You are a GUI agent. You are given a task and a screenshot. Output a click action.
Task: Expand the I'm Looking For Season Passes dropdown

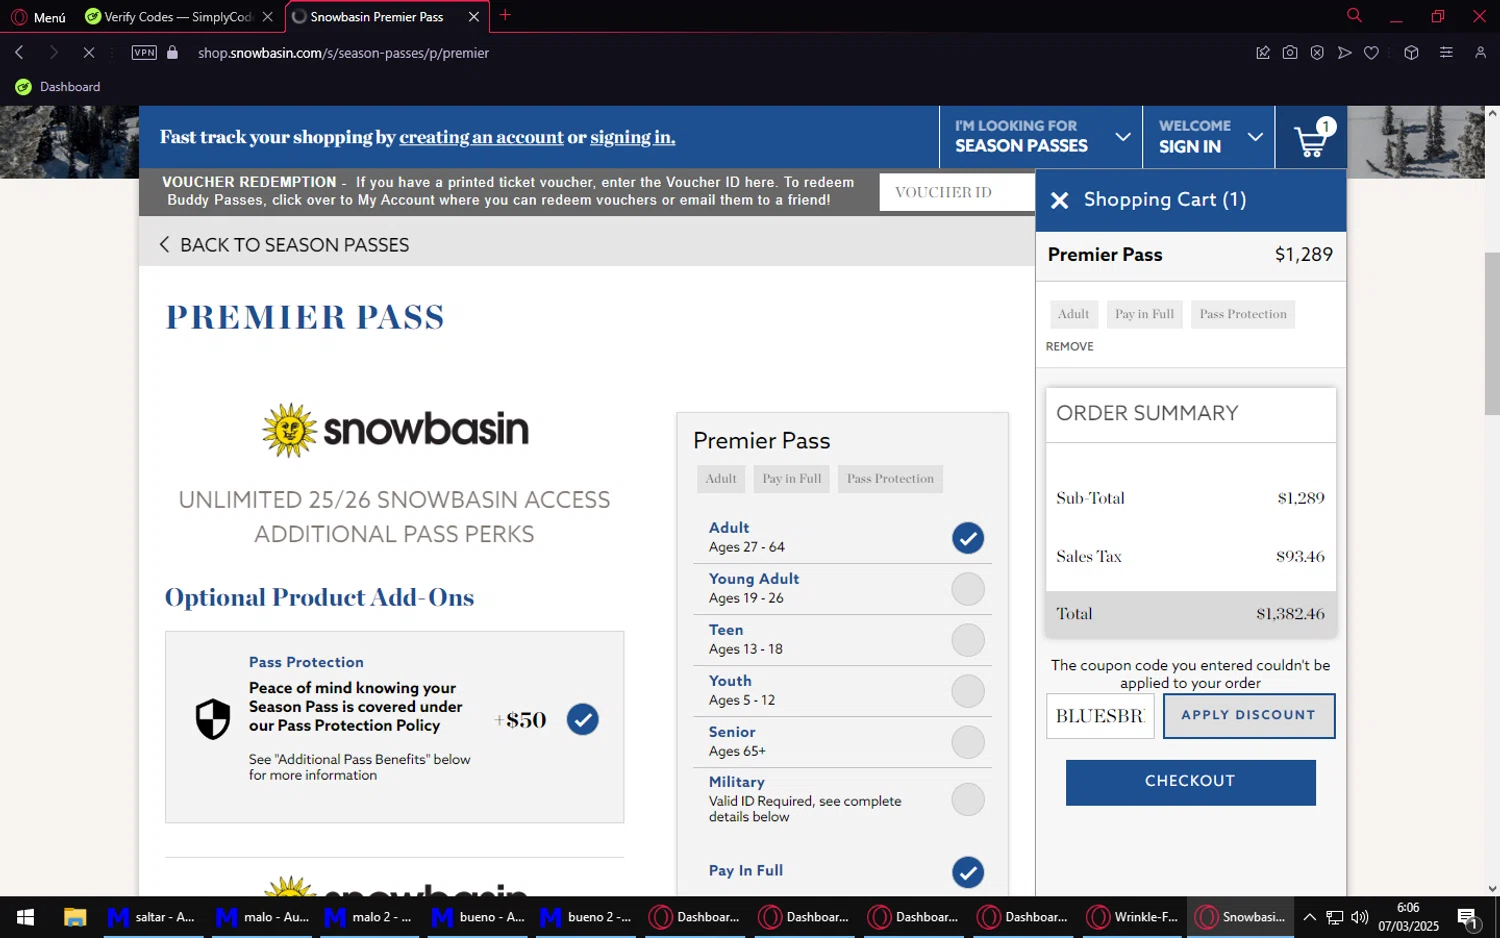(x=1040, y=137)
